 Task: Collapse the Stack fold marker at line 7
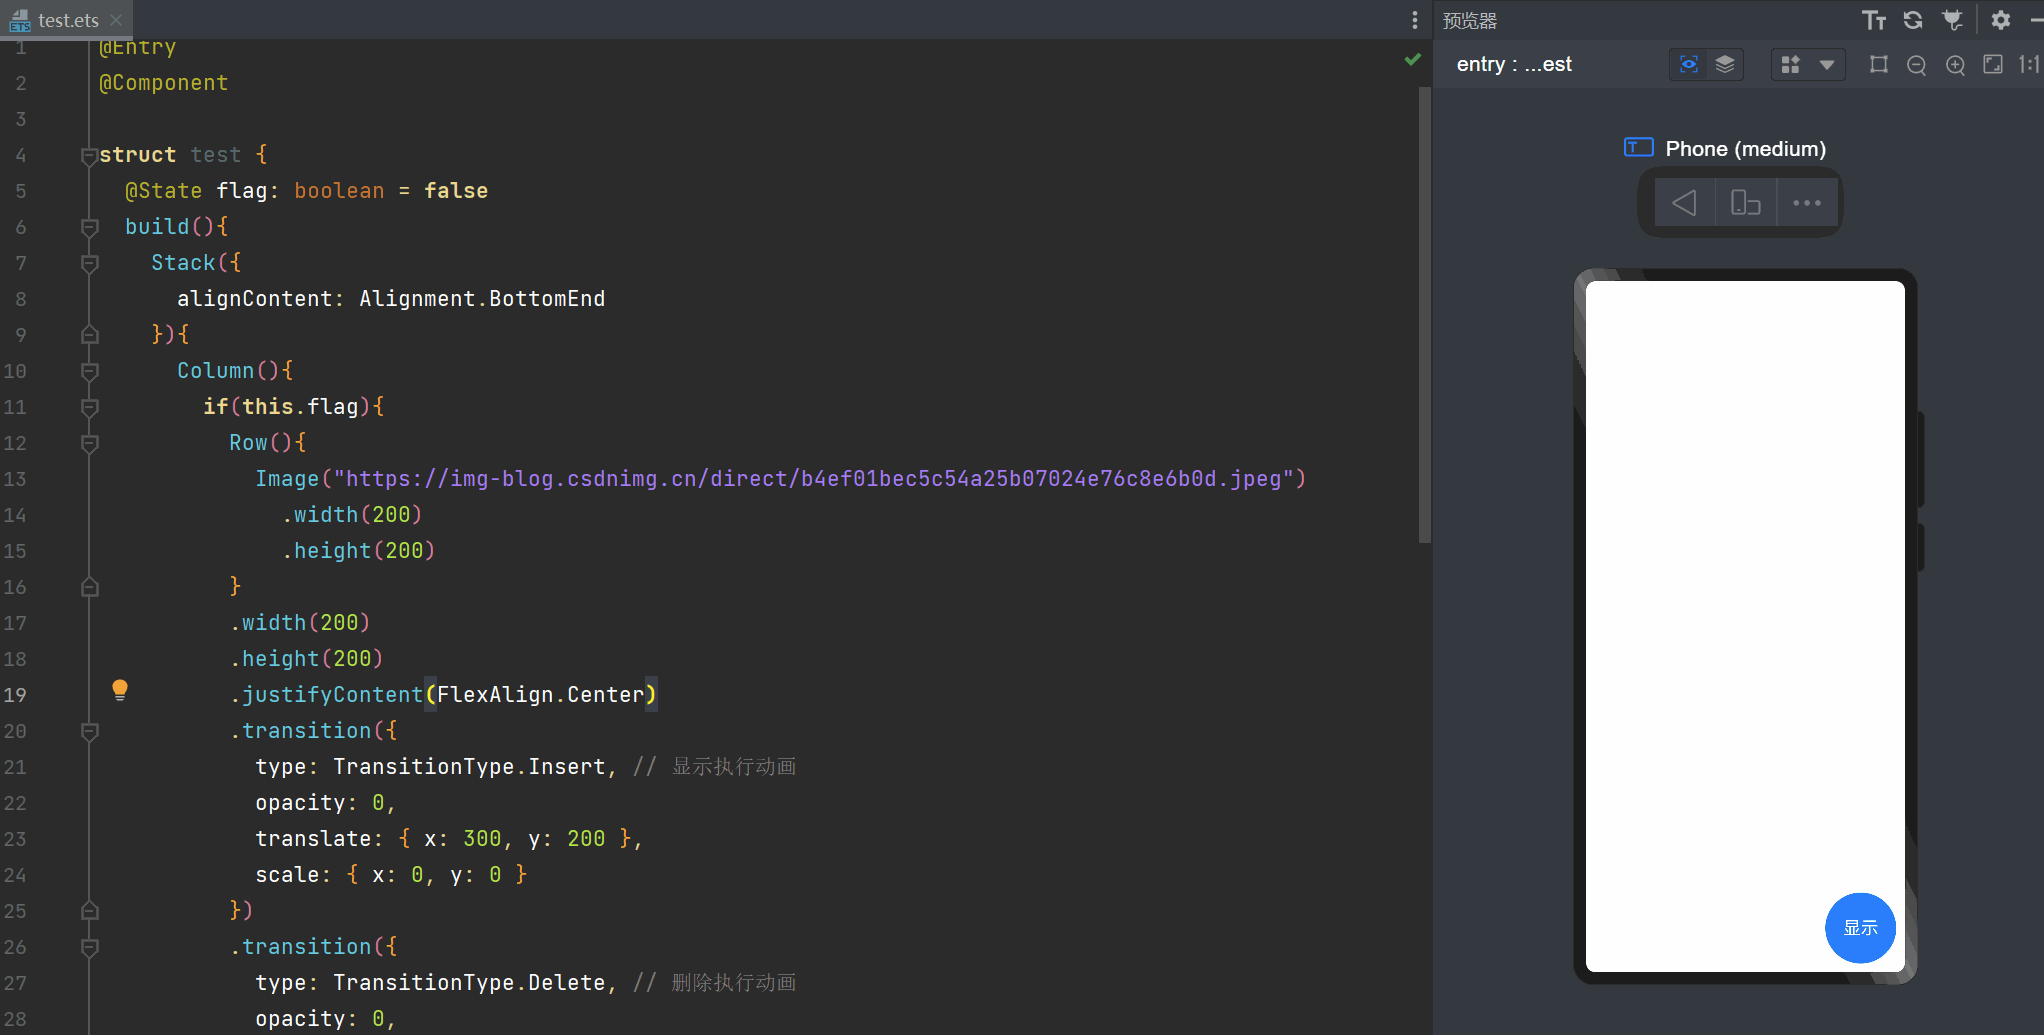(x=89, y=263)
